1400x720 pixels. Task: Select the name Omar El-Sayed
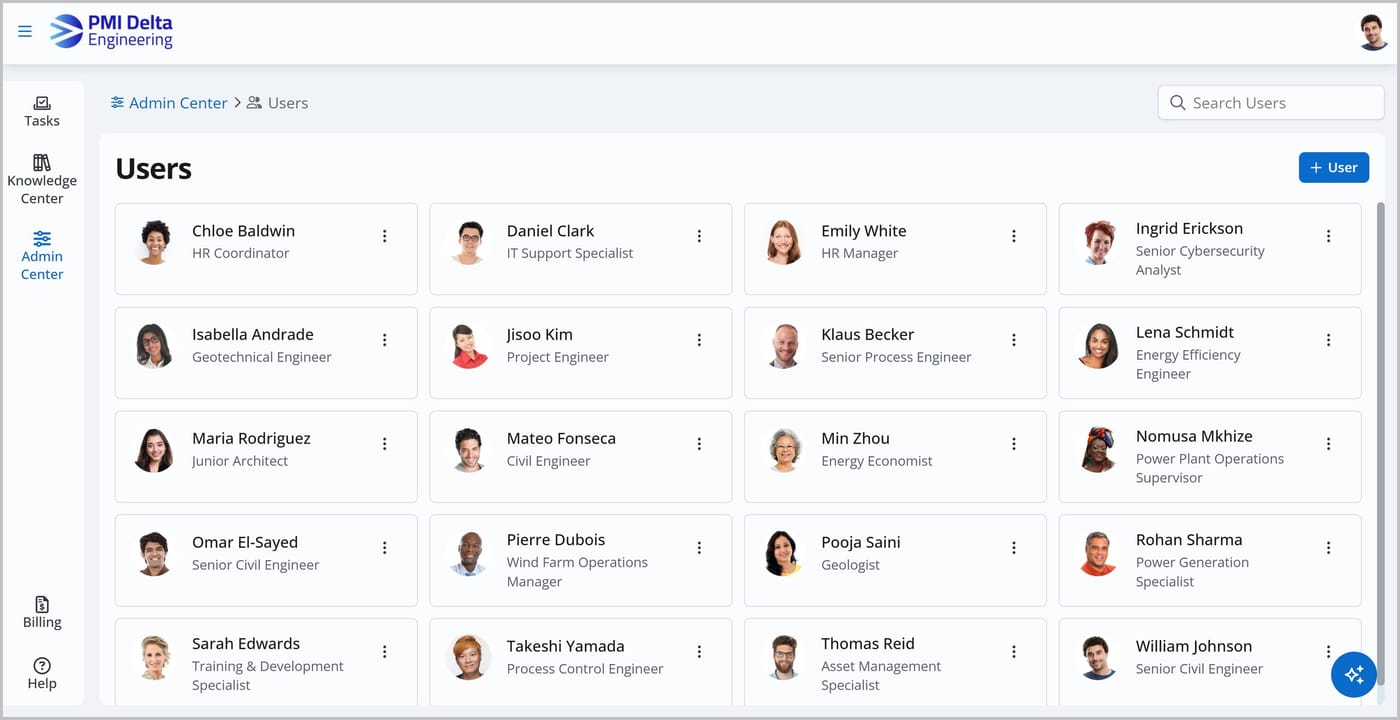tap(245, 542)
